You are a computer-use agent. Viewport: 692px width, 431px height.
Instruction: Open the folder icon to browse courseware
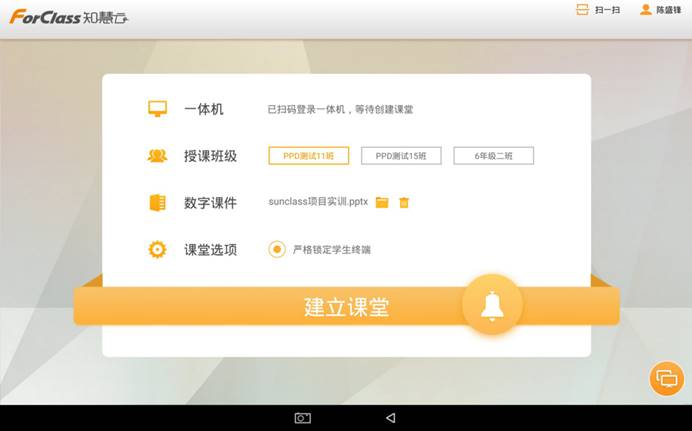coord(382,203)
